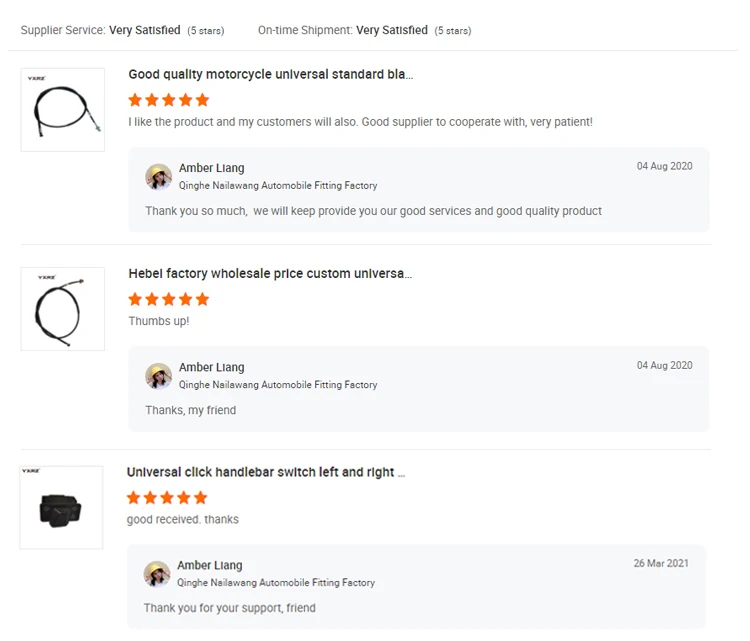The width and height of the screenshot is (750, 641).
Task: Click Qinghe Nailawang factory name in first reply
Action: click(278, 186)
